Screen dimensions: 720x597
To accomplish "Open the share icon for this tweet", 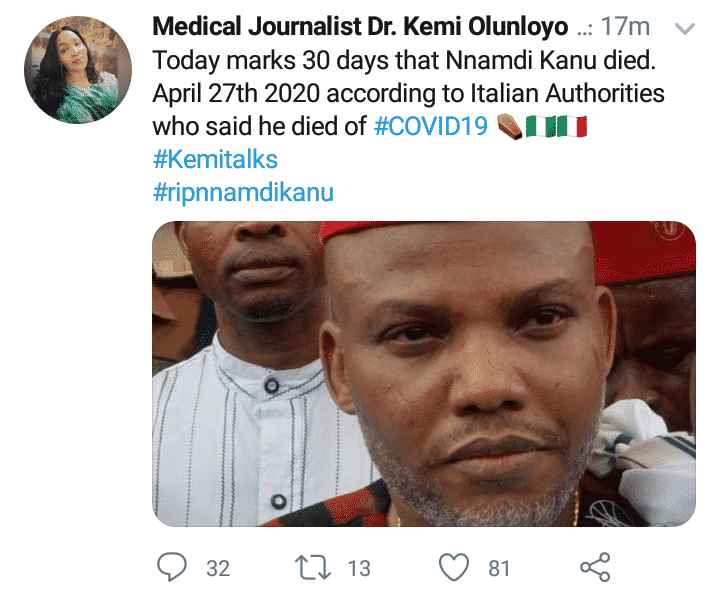I will pos(595,568).
